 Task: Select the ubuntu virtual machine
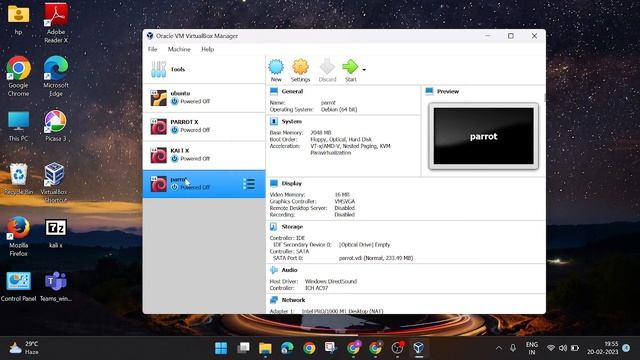(x=204, y=98)
